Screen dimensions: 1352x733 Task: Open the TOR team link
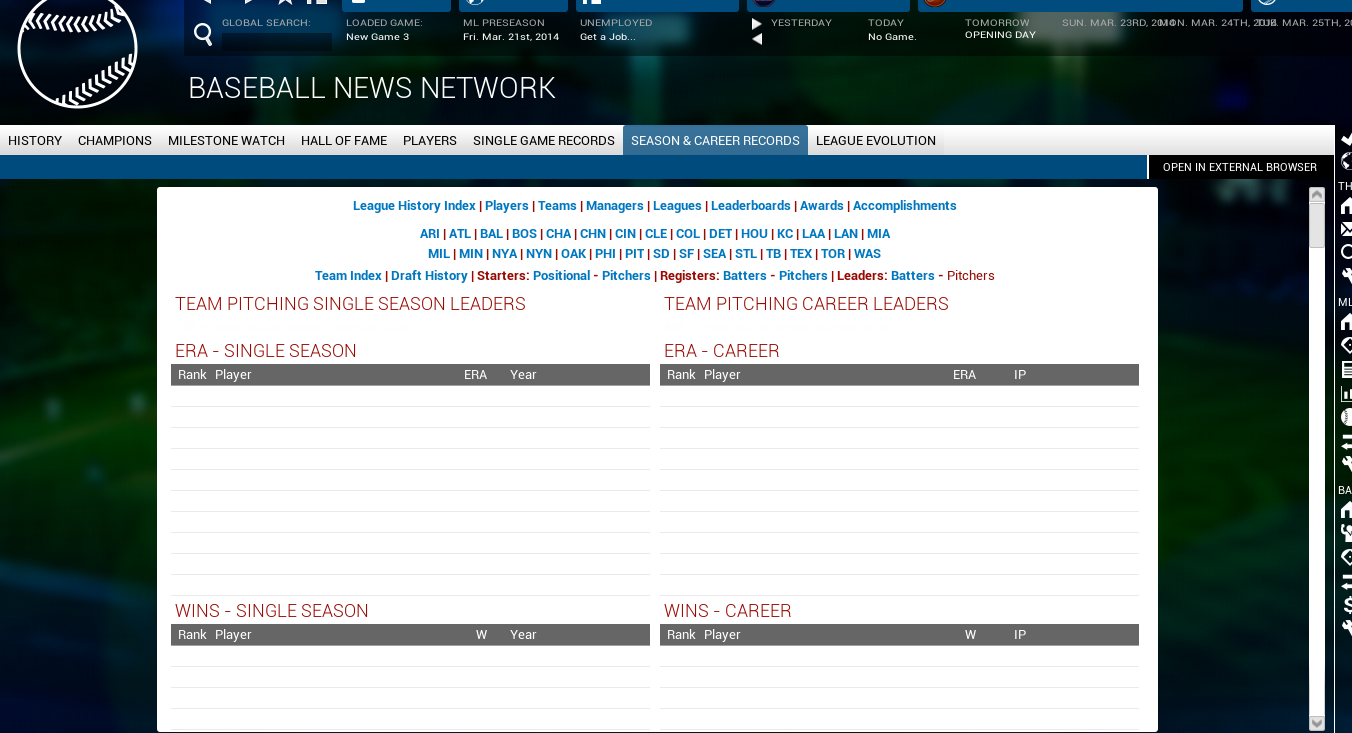pyautogui.click(x=833, y=254)
